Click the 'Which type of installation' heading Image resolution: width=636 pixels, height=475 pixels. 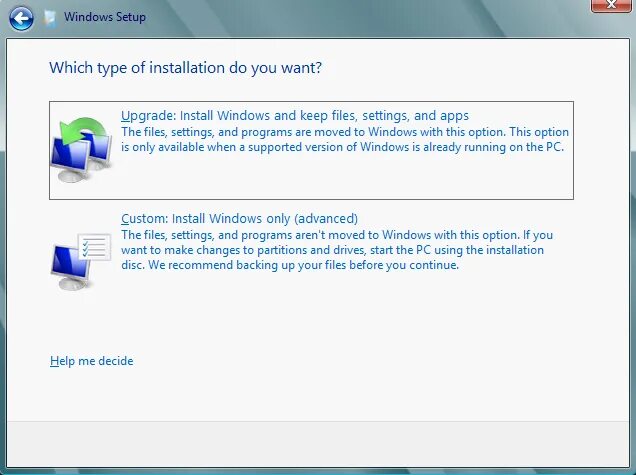186,68
